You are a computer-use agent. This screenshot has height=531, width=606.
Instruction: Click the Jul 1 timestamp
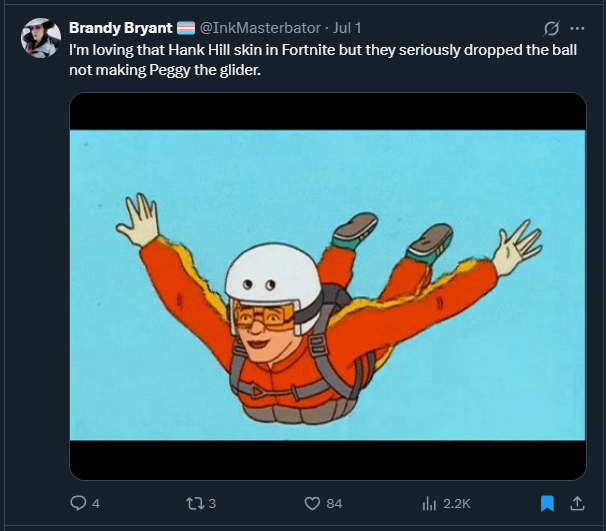click(346, 28)
